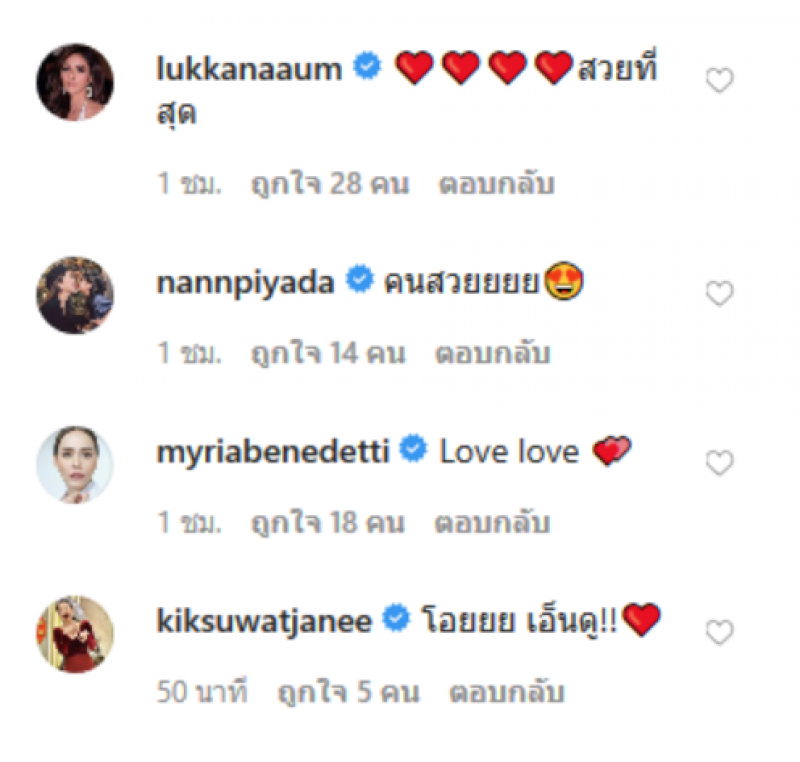
Task: Like nannpiyada's comment with heart icon
Action: (x=719, y=293)
